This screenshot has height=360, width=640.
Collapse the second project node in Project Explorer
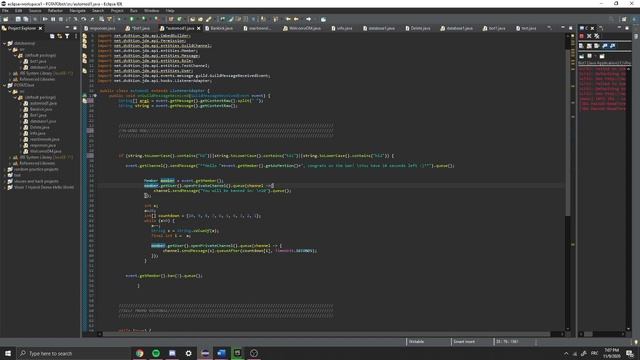5,85
